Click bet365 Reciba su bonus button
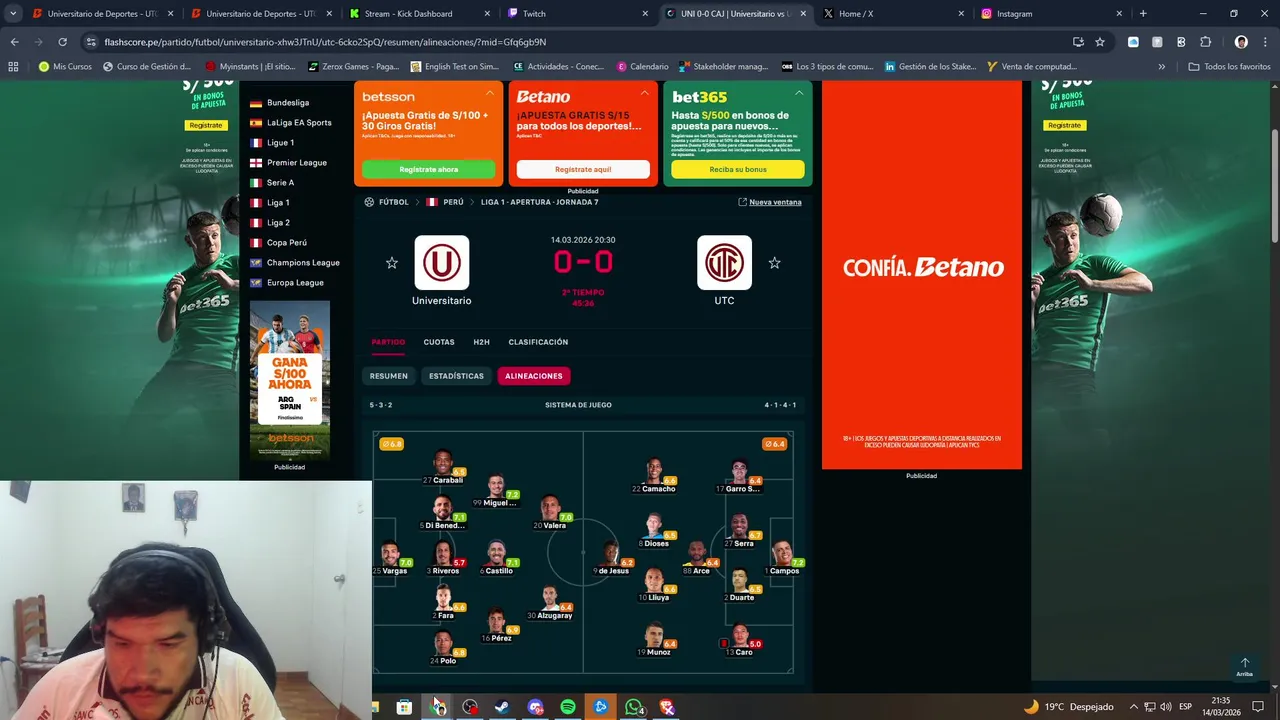1280x720 pixels. click(738, 169)
